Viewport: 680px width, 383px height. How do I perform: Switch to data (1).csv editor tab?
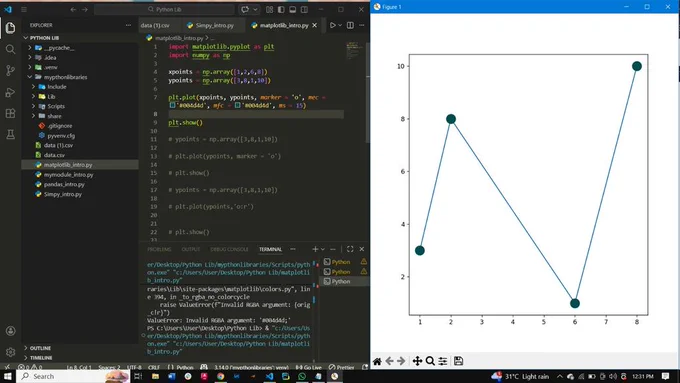tap(155, 26)
